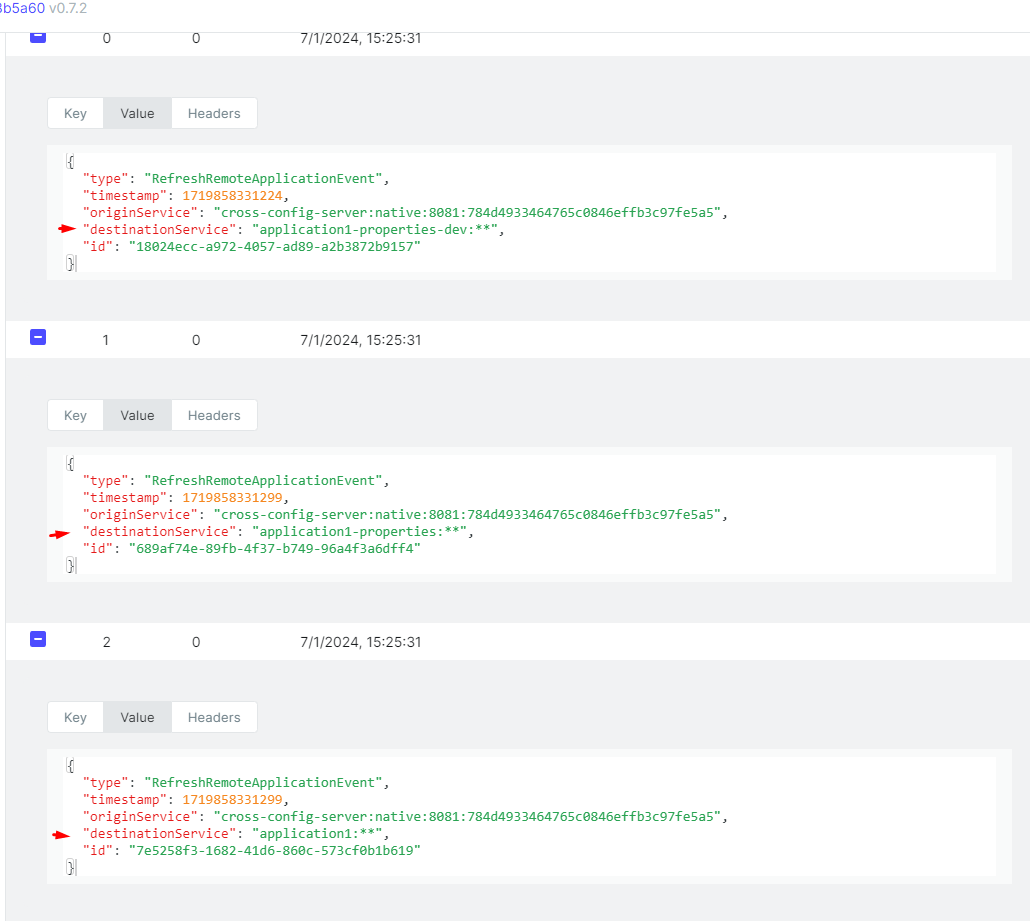The height and width of the screenshot is (921, 1030).
Task: Click type "RefreshRemoteApplicationEvent" in message 2
Action: 263,782
